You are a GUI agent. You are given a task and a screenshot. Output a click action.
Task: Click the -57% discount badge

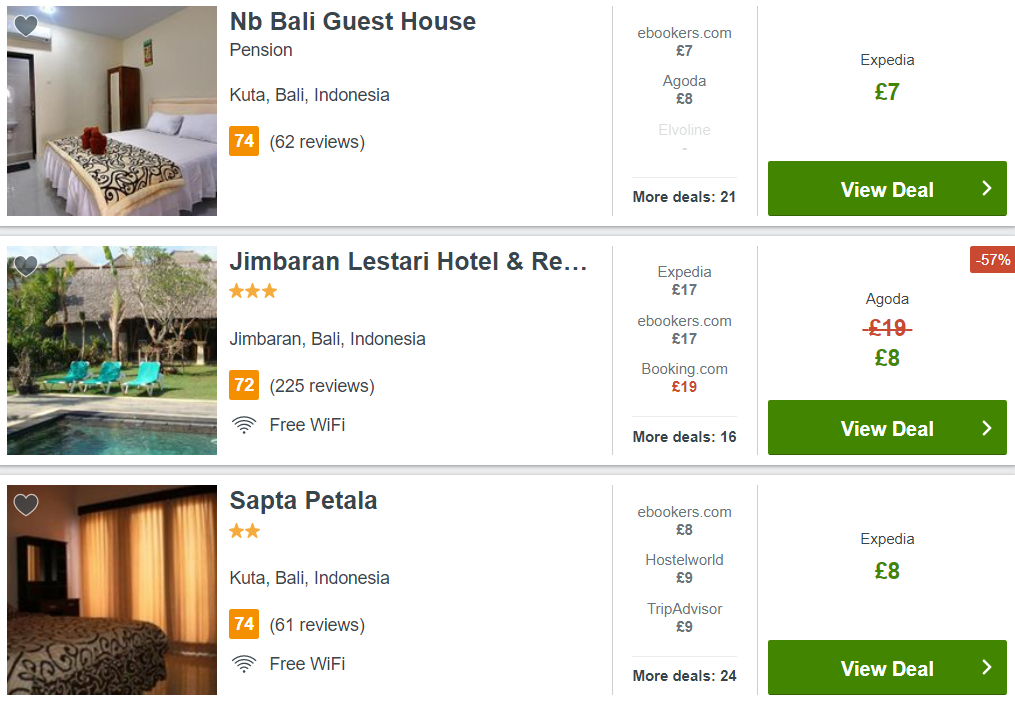click(992, 259)
